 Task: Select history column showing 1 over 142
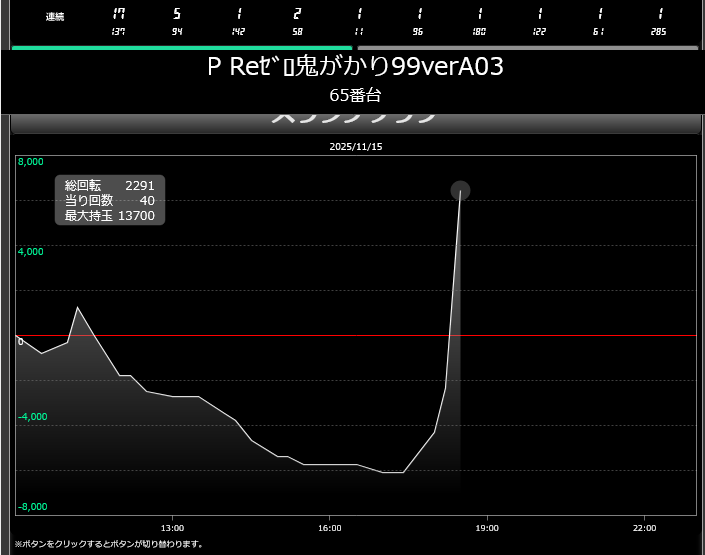240,20
